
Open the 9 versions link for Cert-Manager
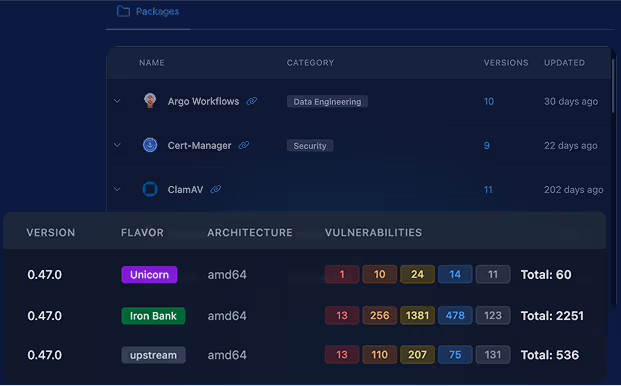[x=486, y=146]
